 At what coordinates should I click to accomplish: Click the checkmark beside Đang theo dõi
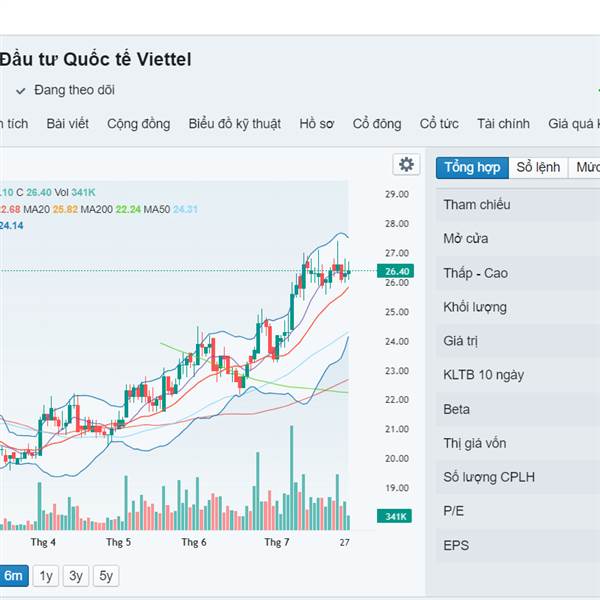[x=21, y=91]
